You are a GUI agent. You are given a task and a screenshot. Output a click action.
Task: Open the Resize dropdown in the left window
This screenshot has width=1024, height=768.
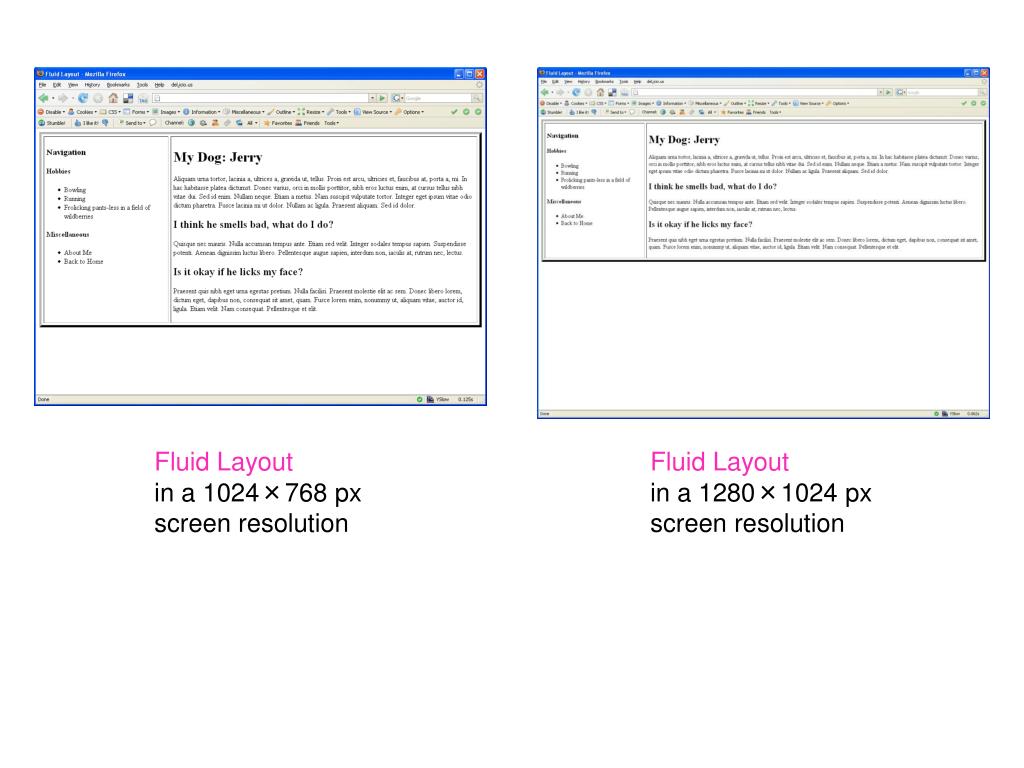point(312,112)
